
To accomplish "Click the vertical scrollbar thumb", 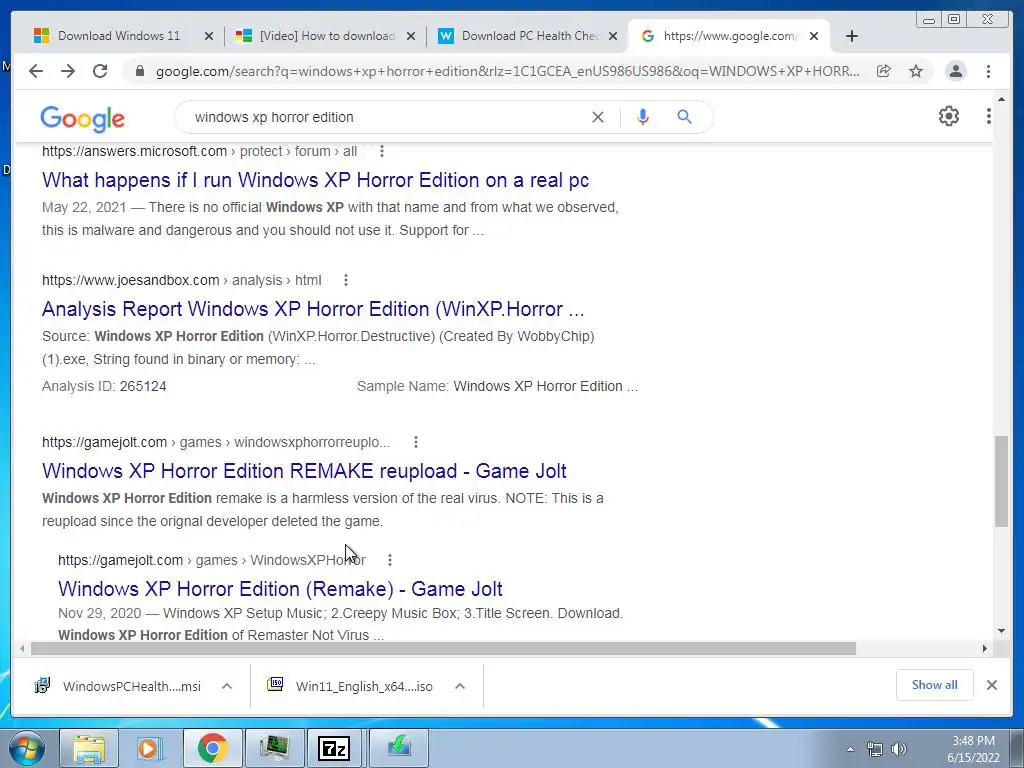I will coord(1001,481).
